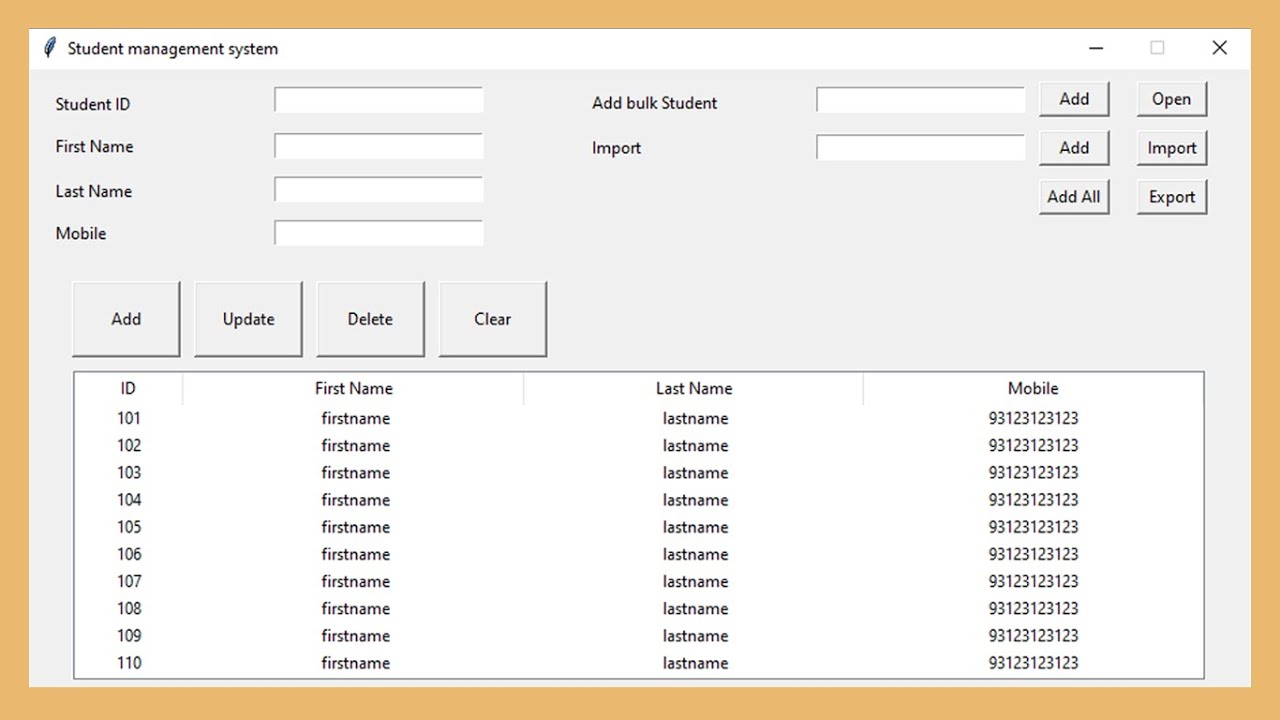Image resolution: width=1280 pixels, height=720 pixels.
Task: Click lastname cell in row 106
Action: [x=695, y=554]
